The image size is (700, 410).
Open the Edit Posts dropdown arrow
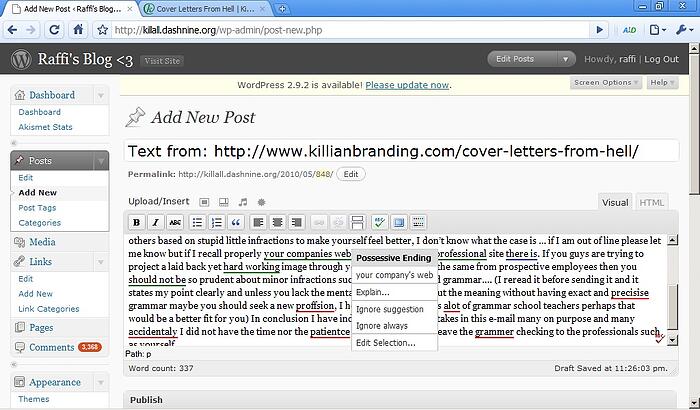[566, 59]
